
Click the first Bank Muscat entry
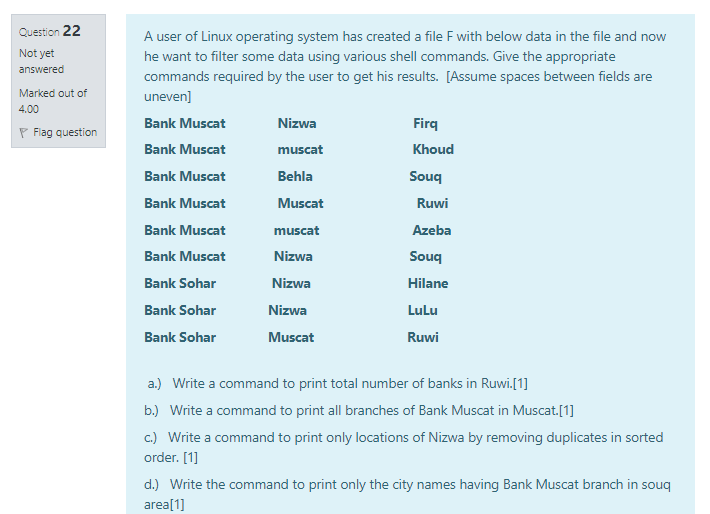[x=185, y=124]
